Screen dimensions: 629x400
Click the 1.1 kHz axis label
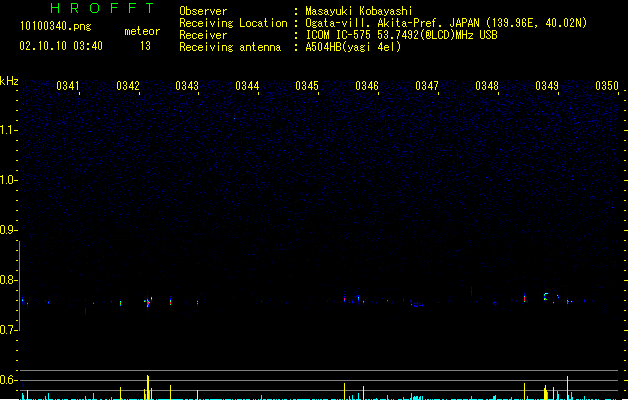8,130
